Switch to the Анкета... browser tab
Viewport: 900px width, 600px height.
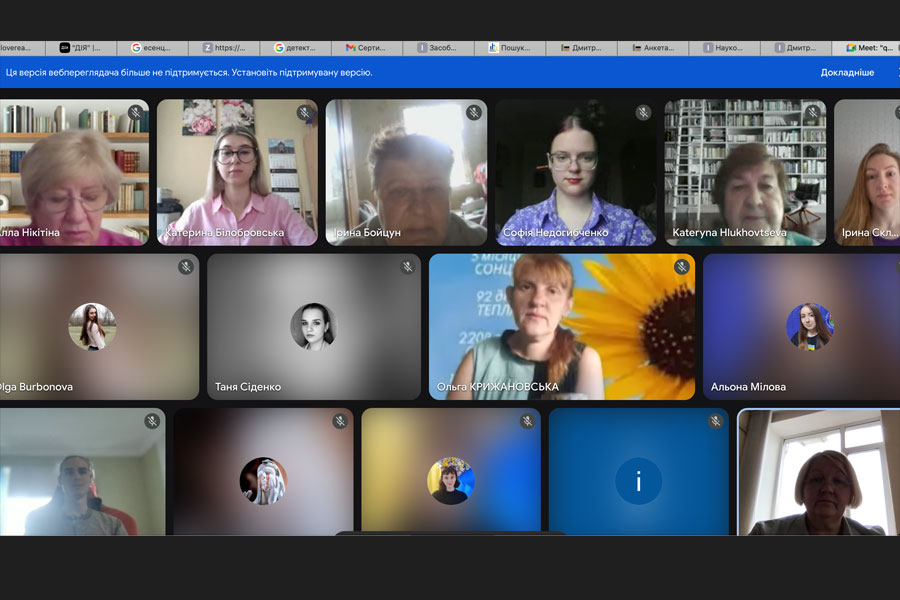[653, 48]
